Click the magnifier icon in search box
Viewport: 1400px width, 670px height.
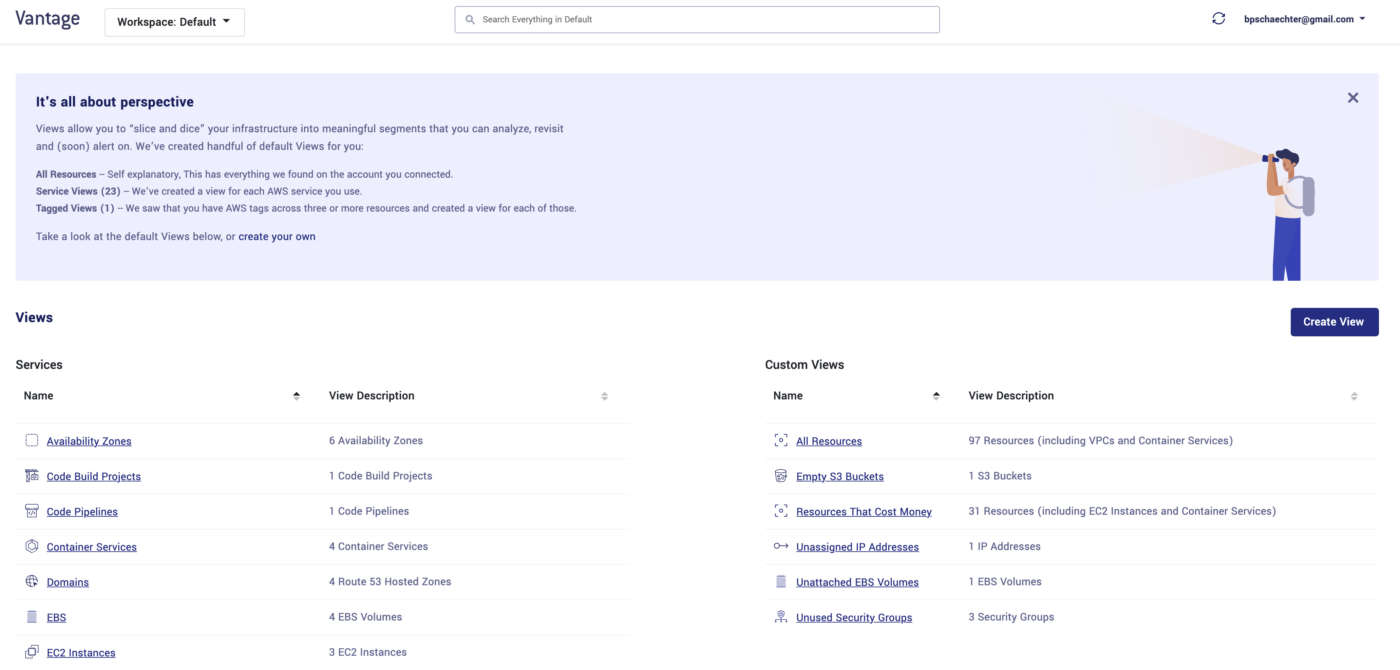pyautogui.click(x=470, y=20)
